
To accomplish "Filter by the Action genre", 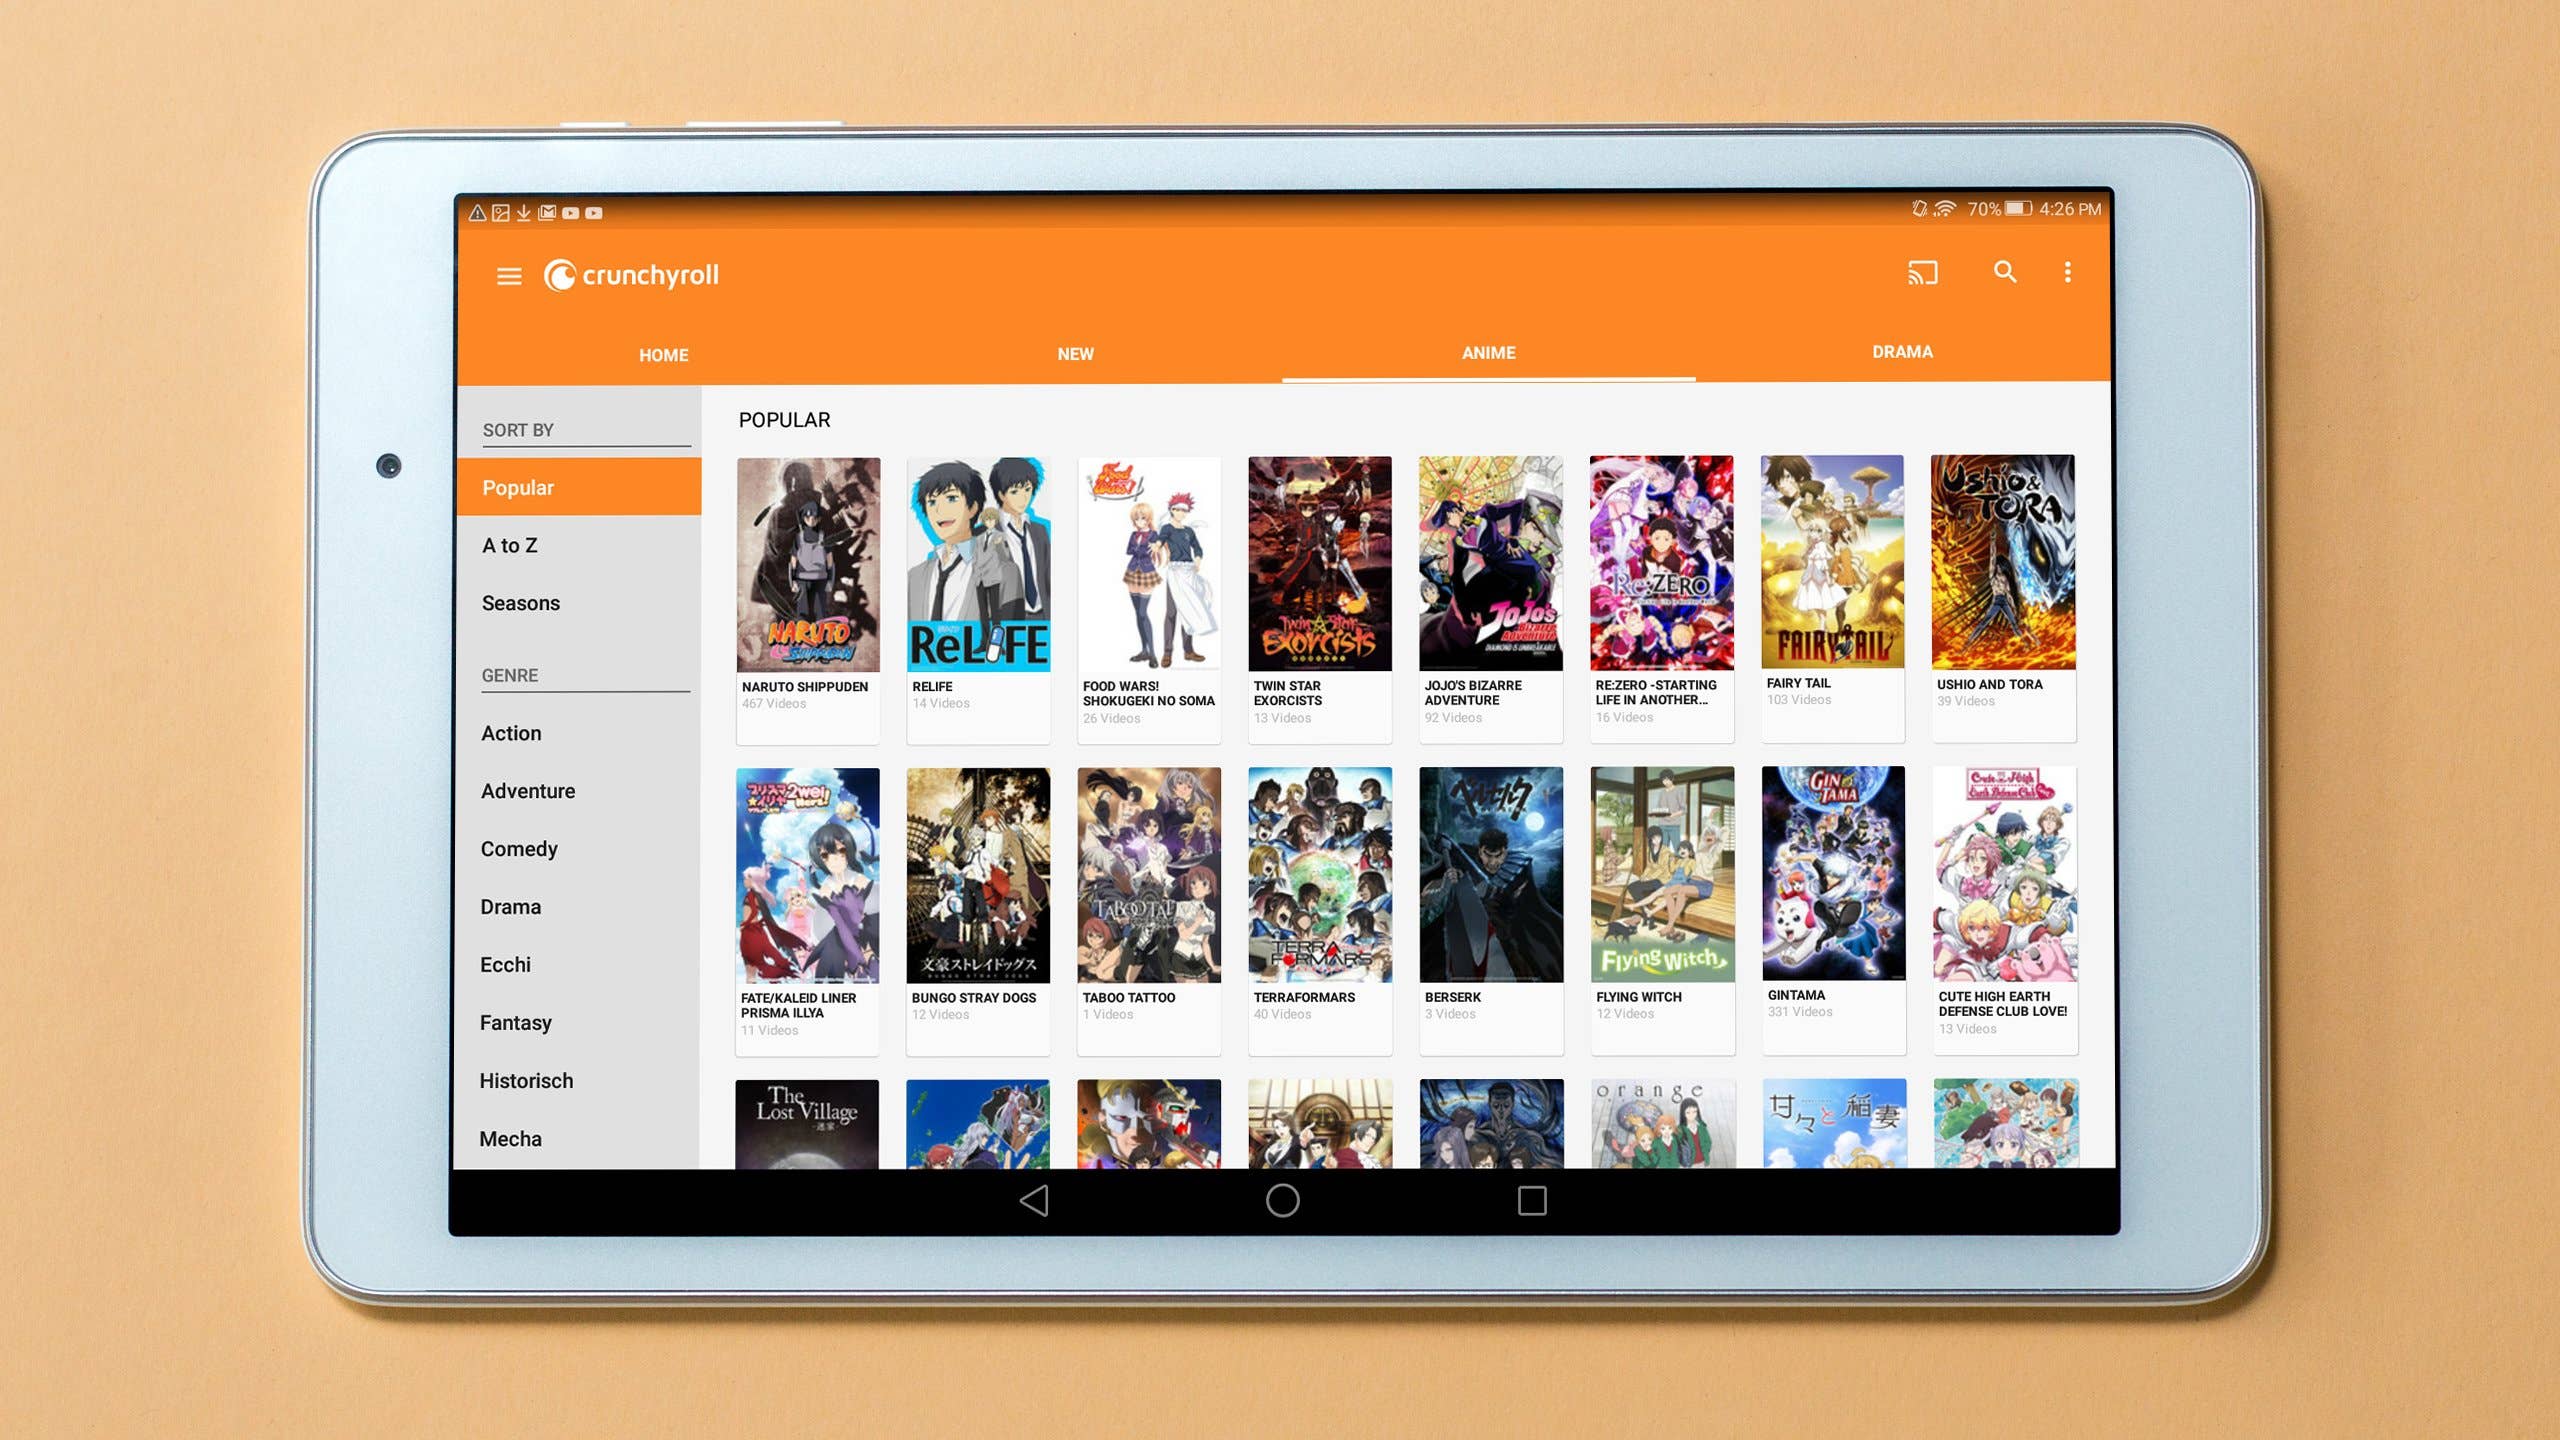I will coord(511,733).
